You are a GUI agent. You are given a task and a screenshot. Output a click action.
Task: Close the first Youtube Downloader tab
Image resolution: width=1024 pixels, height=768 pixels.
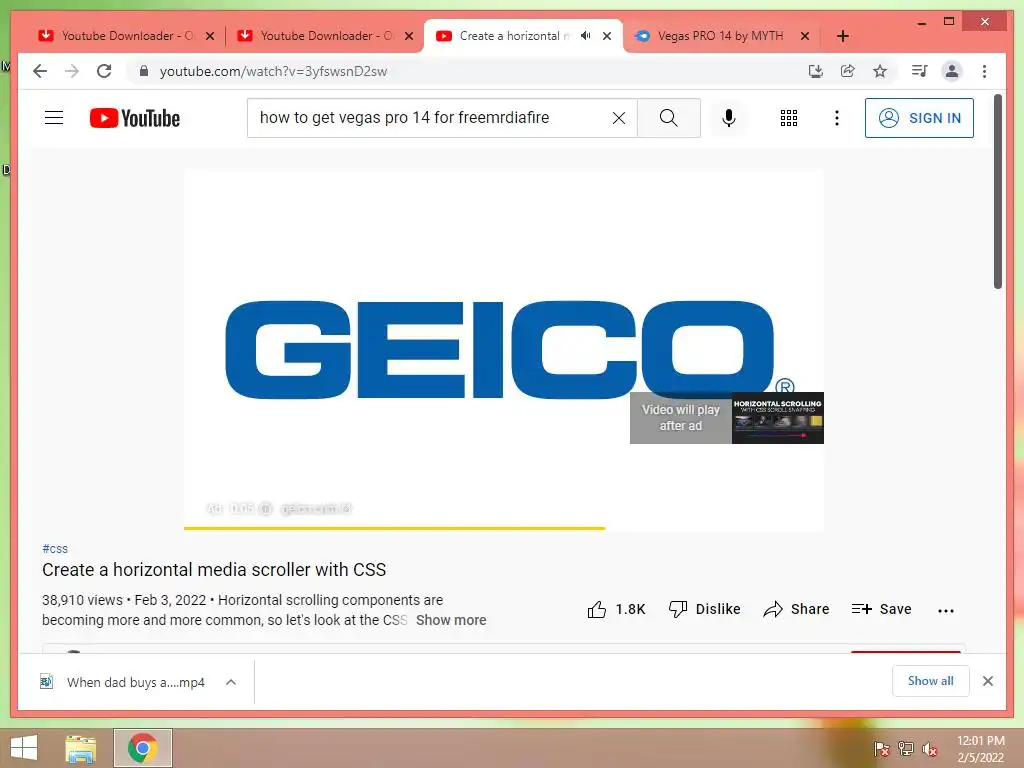pos(210,36)
